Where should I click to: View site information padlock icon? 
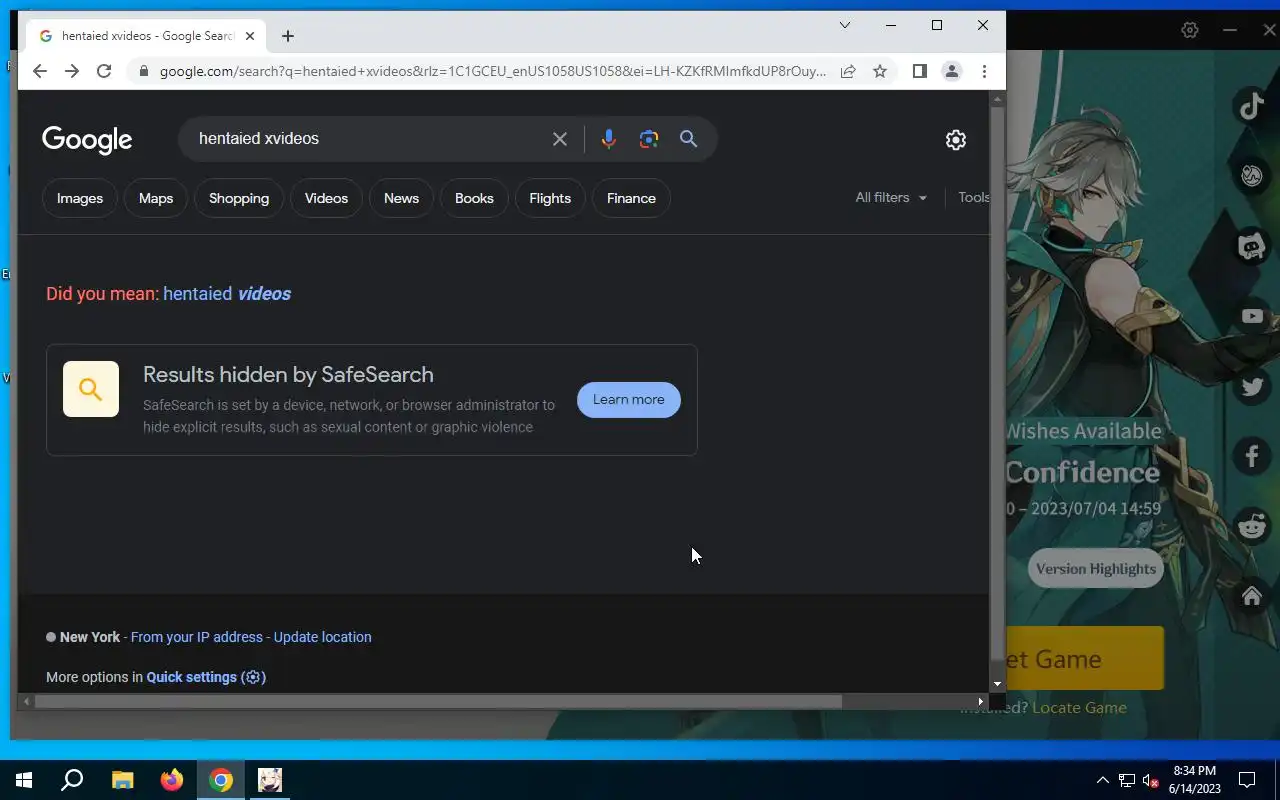coord(143,71)
